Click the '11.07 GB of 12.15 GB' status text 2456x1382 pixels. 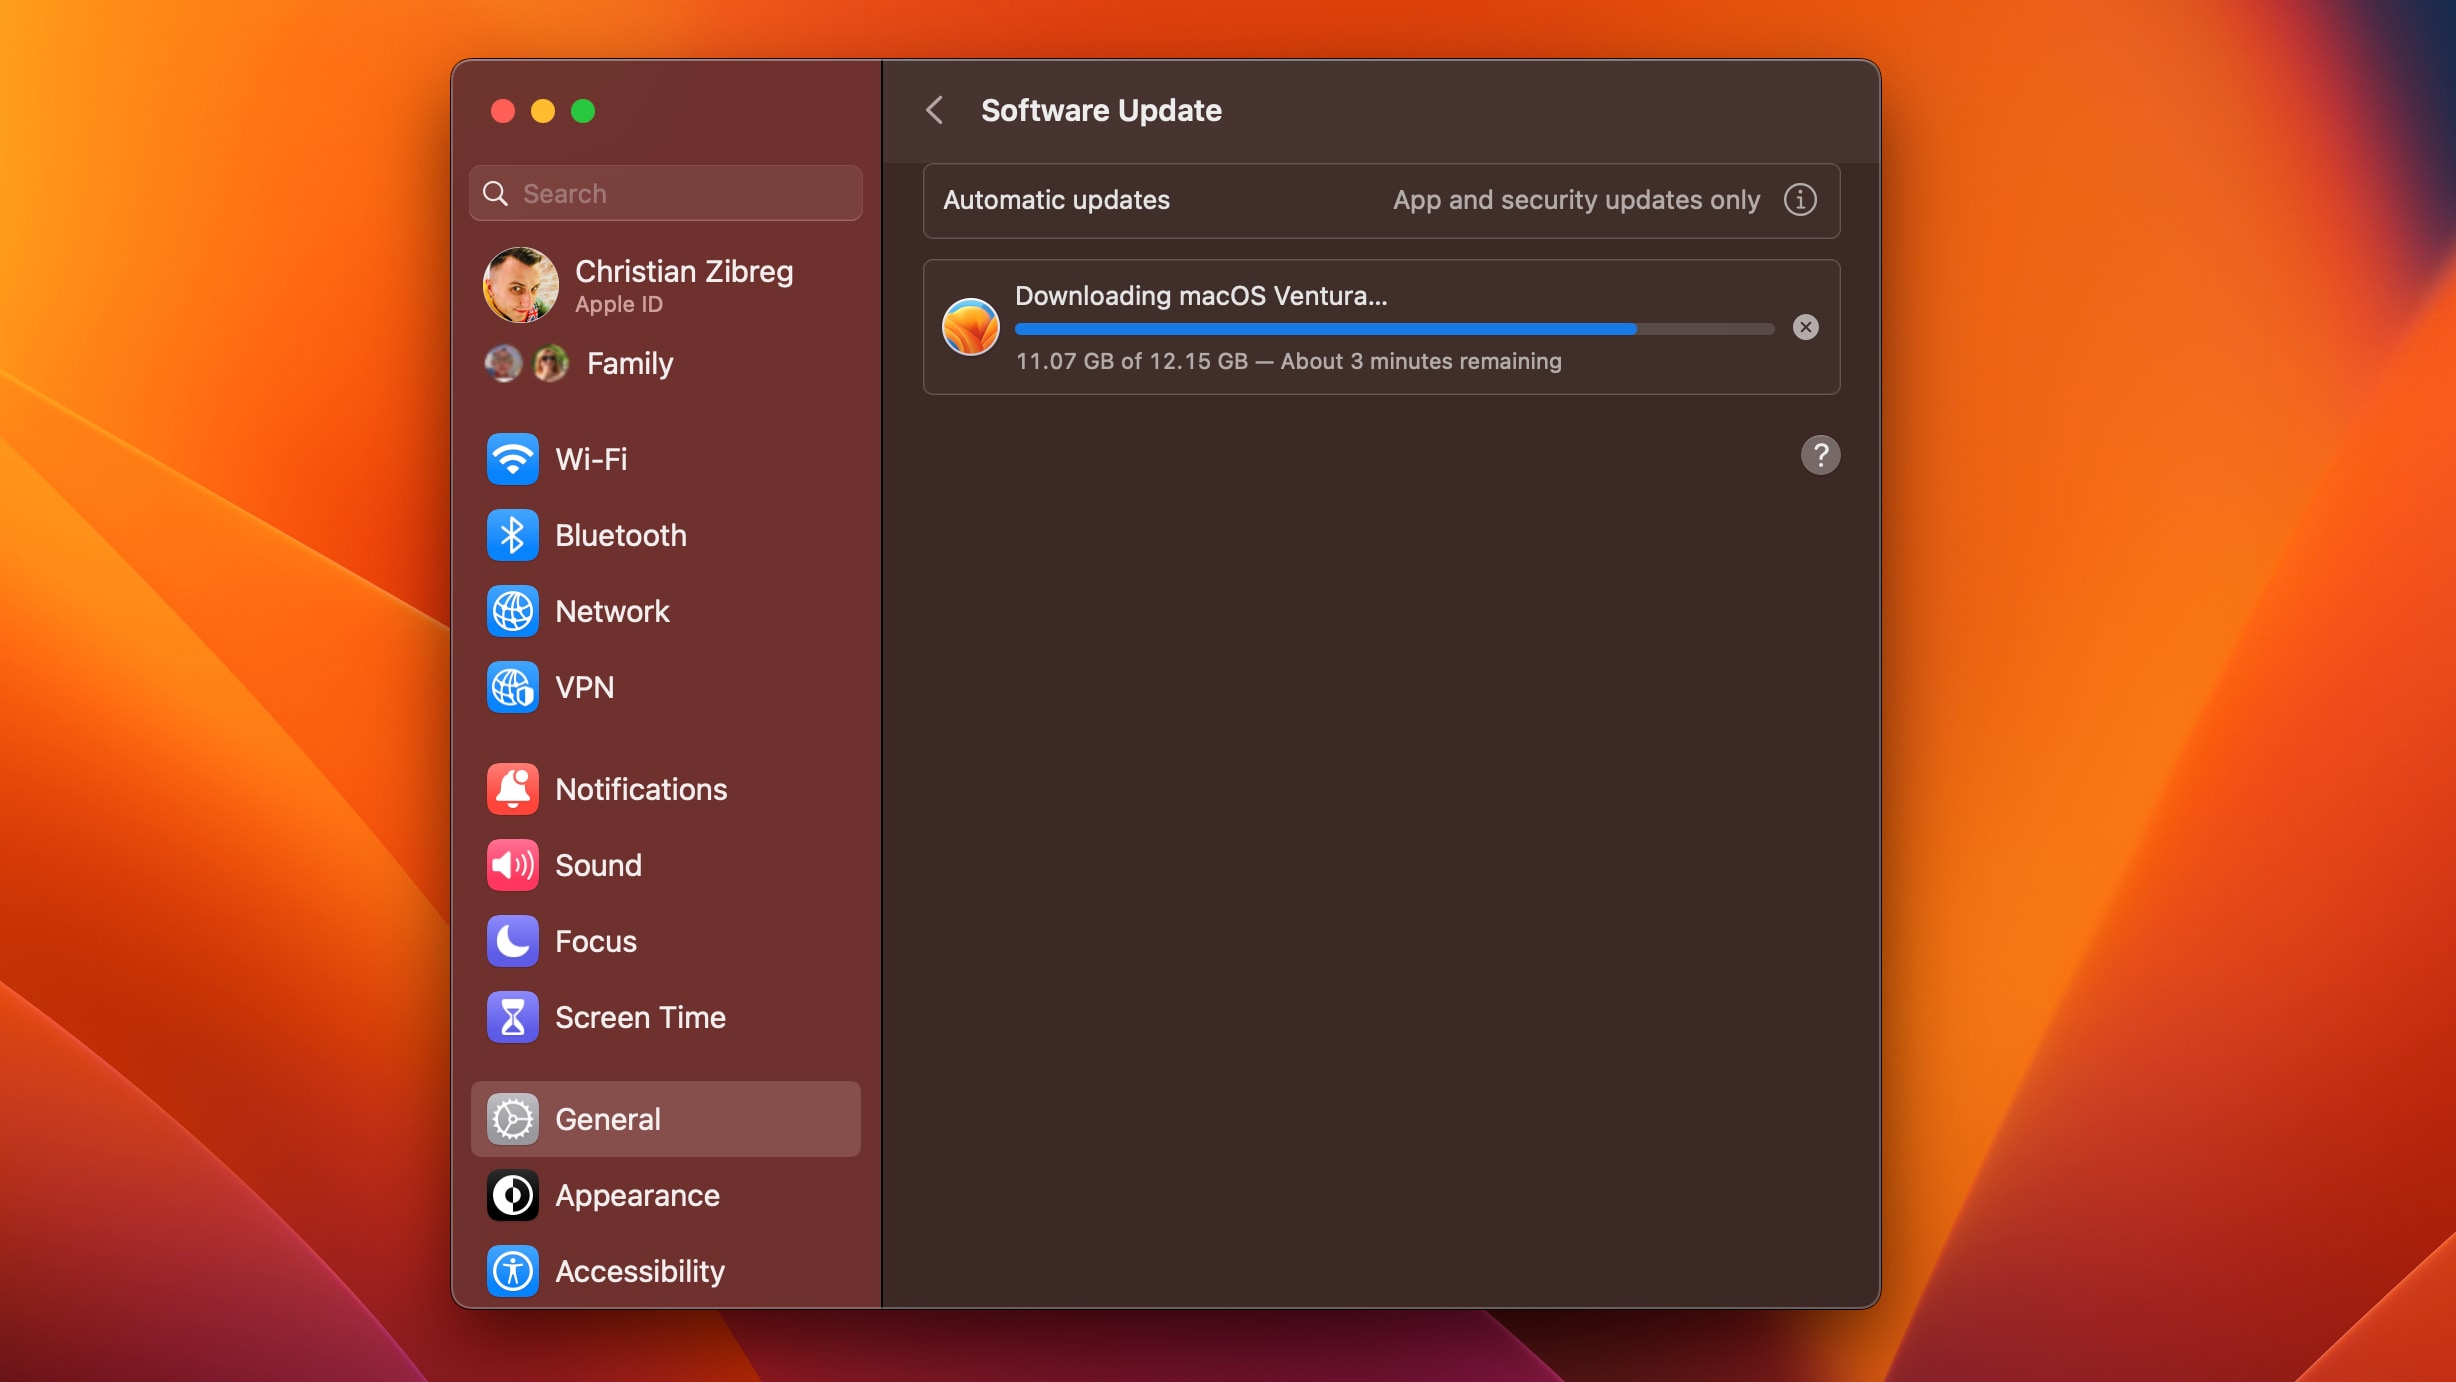click(1132, 361)
